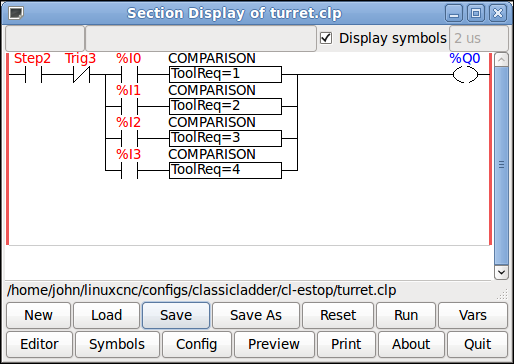Click the %Q0 output coil
Screen dimensions: 514x364
tap(465, 74)
